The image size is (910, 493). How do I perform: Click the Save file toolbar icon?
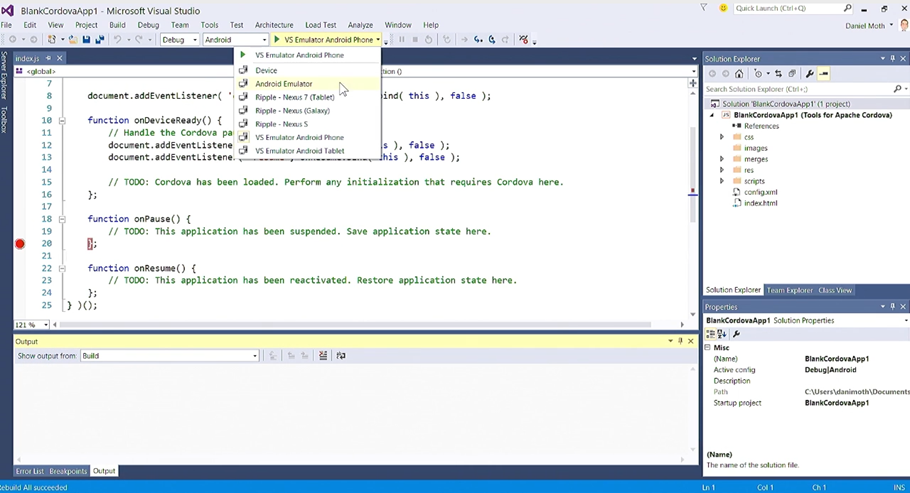point(86,39)
